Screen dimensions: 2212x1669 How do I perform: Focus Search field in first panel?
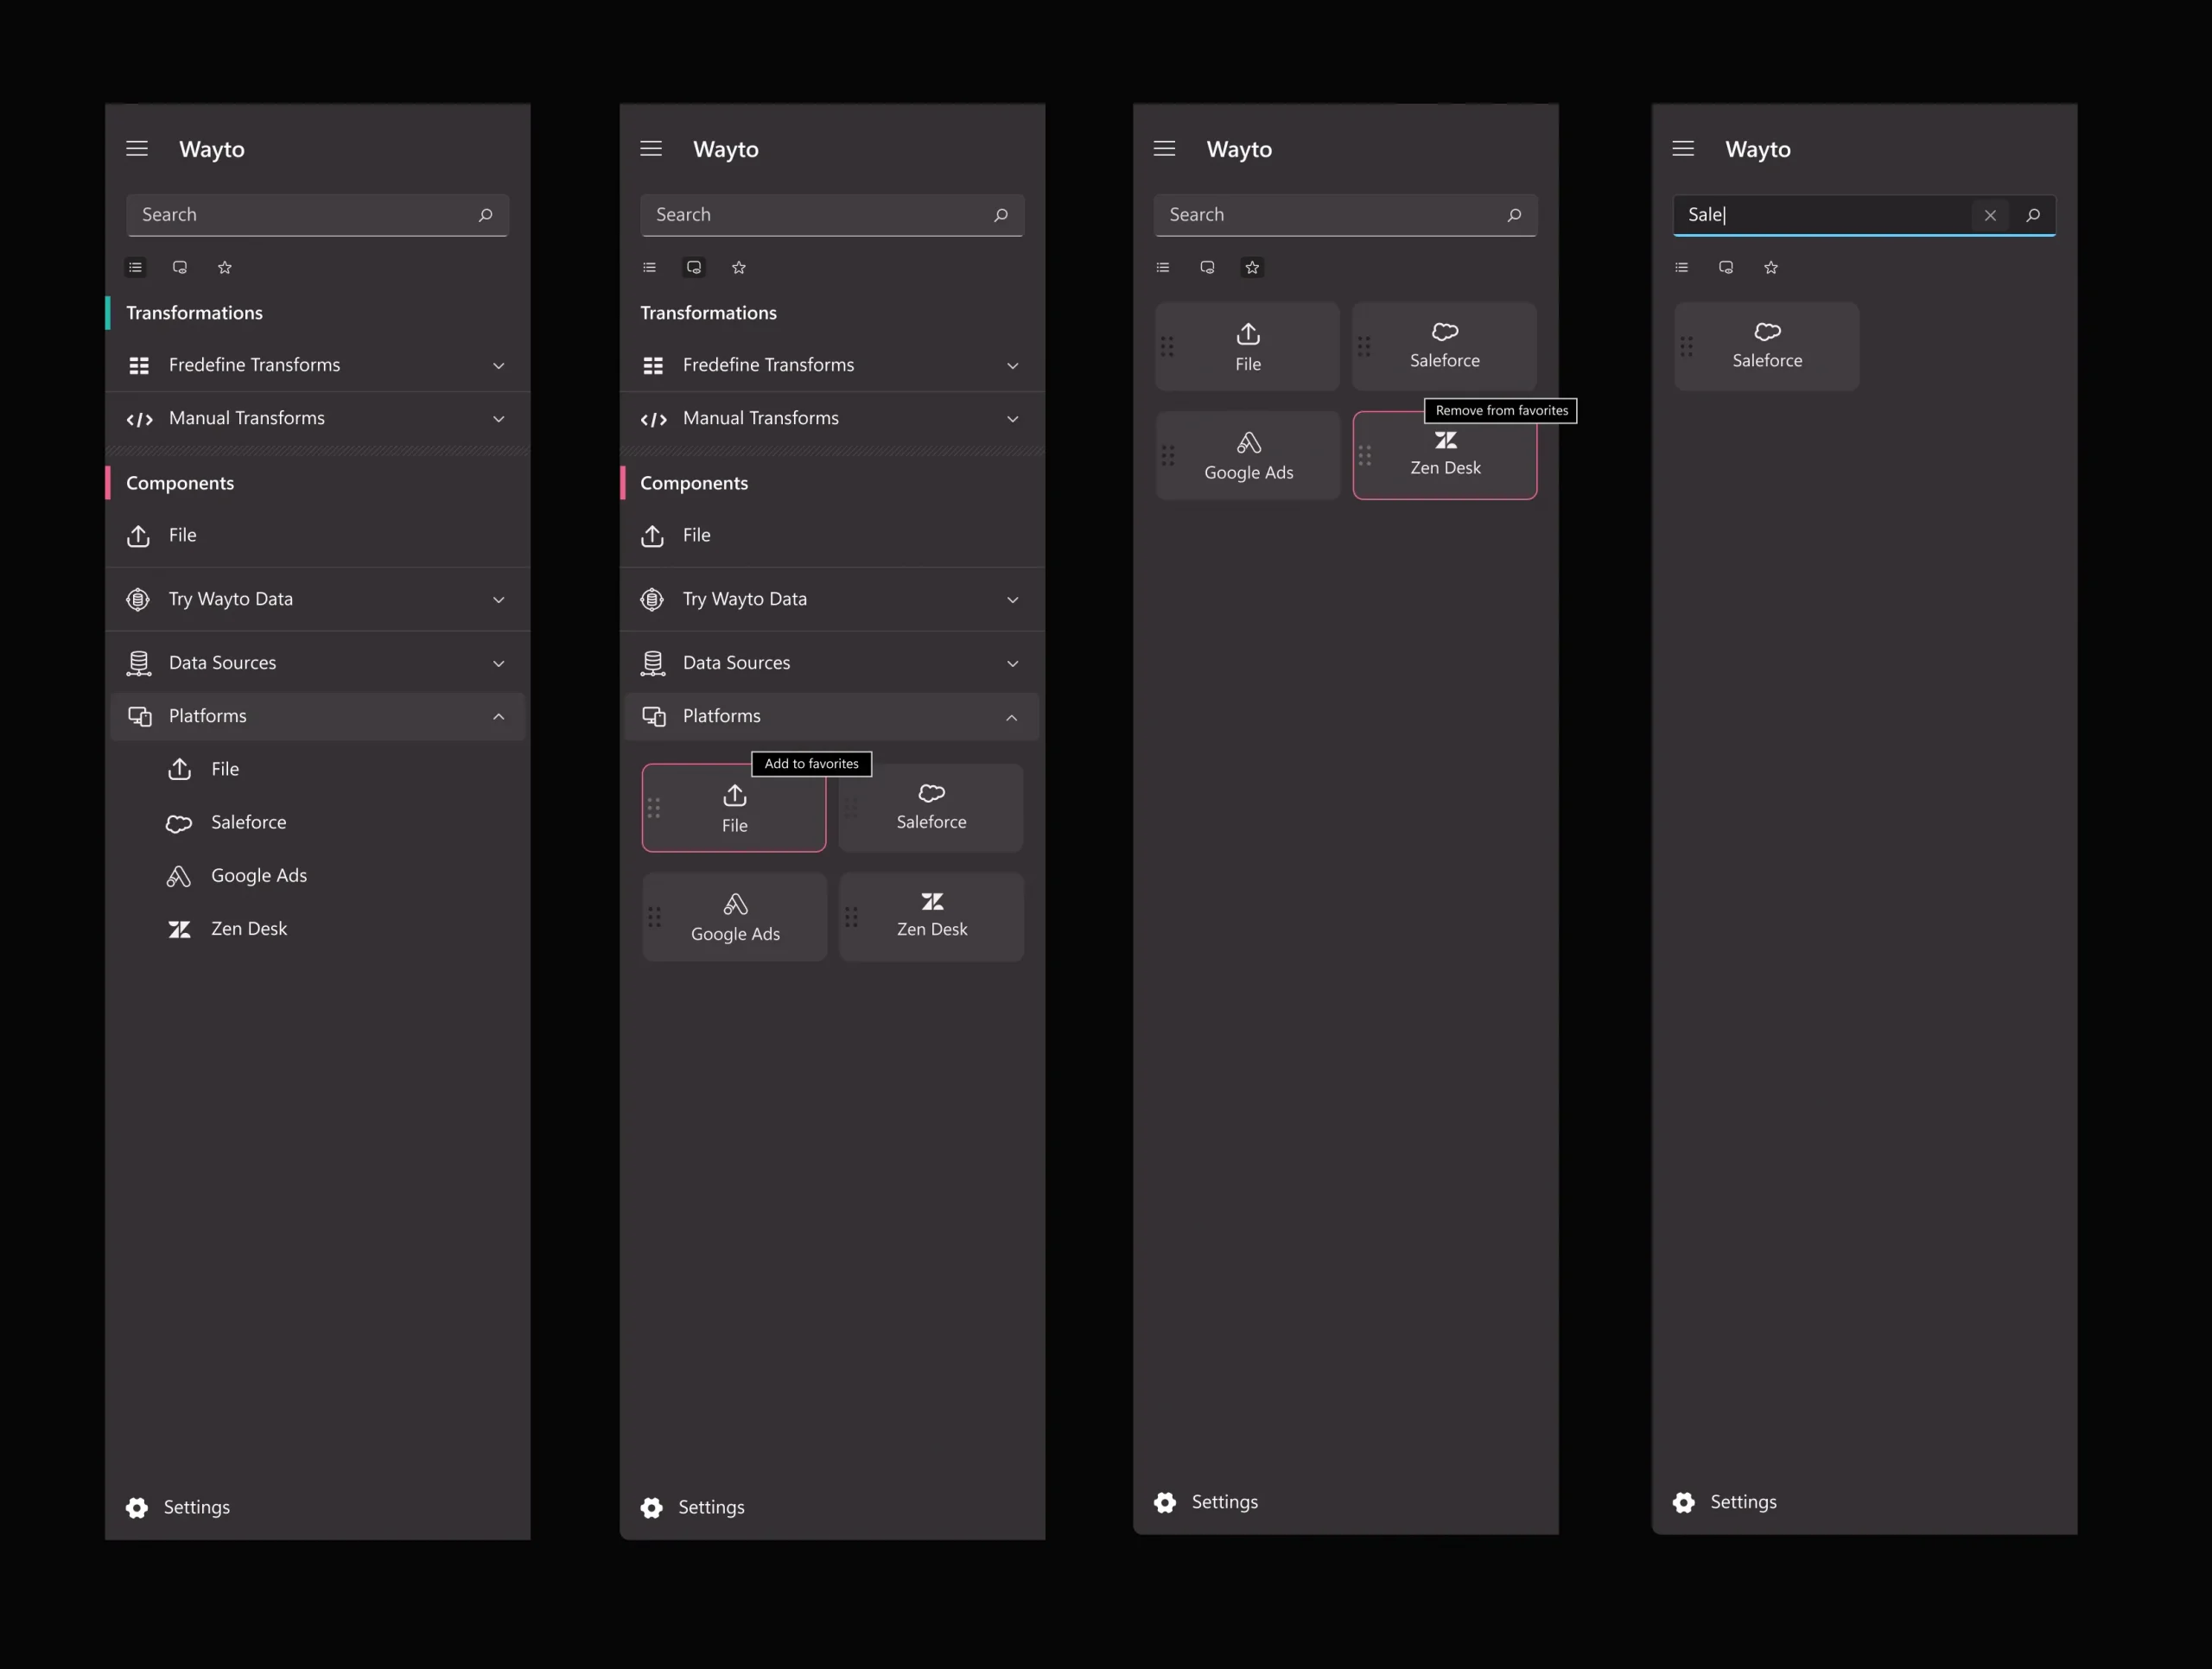pos(318,215)
